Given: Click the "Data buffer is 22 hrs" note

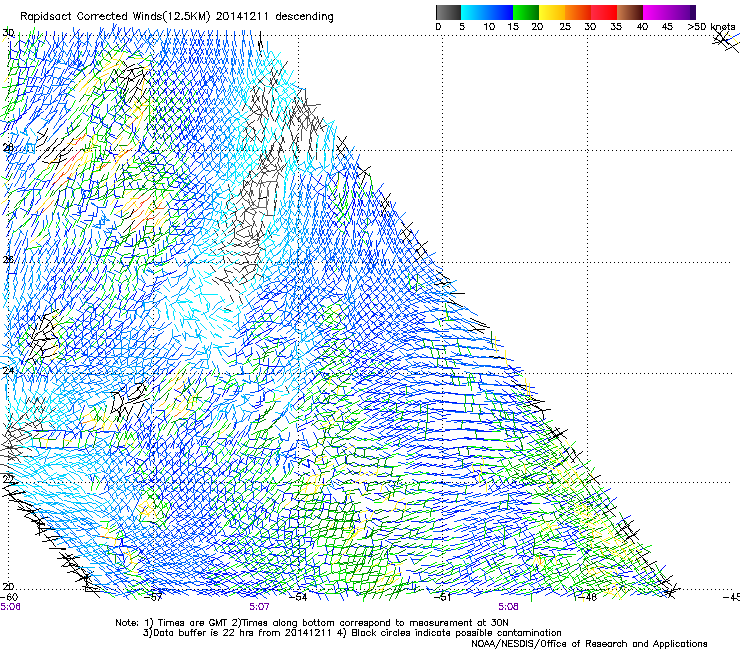Looking at the screenshot, I should (203, 633).
